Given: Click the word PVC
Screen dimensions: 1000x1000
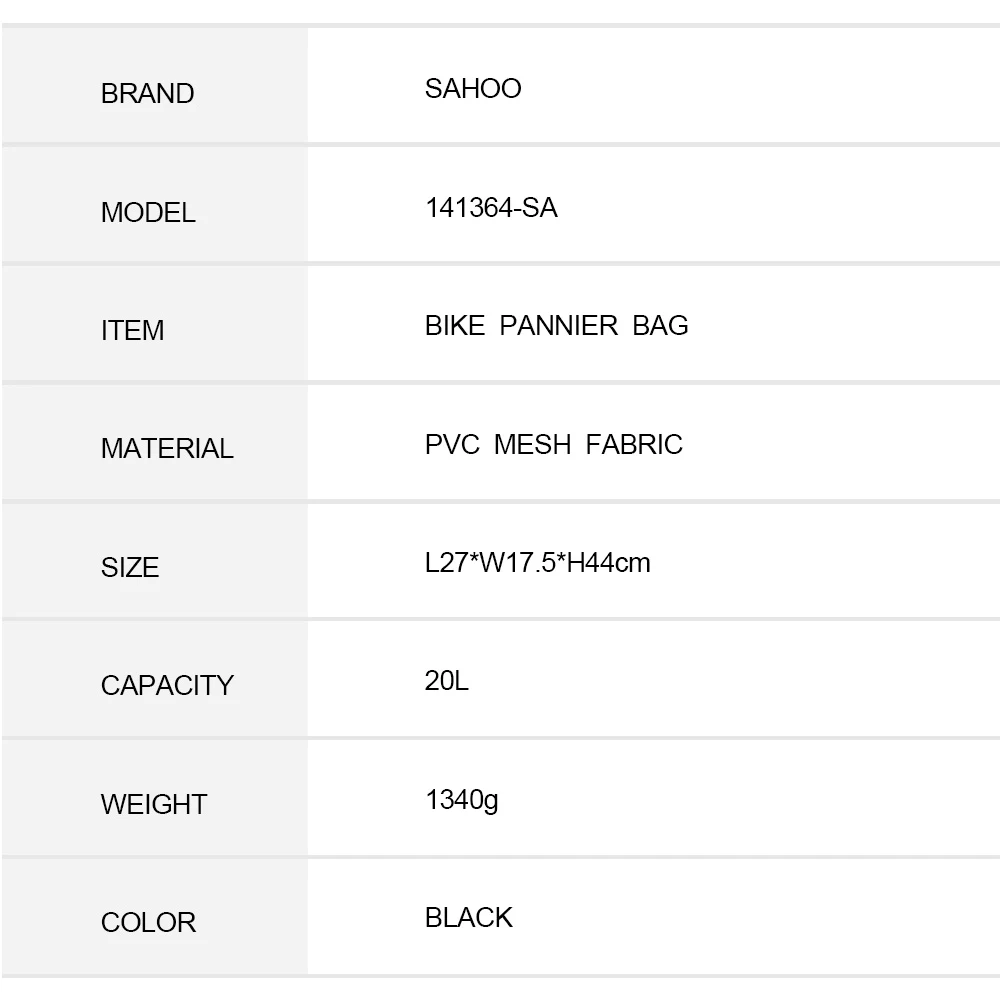Looking at the screenshot, I should point(452,444).
